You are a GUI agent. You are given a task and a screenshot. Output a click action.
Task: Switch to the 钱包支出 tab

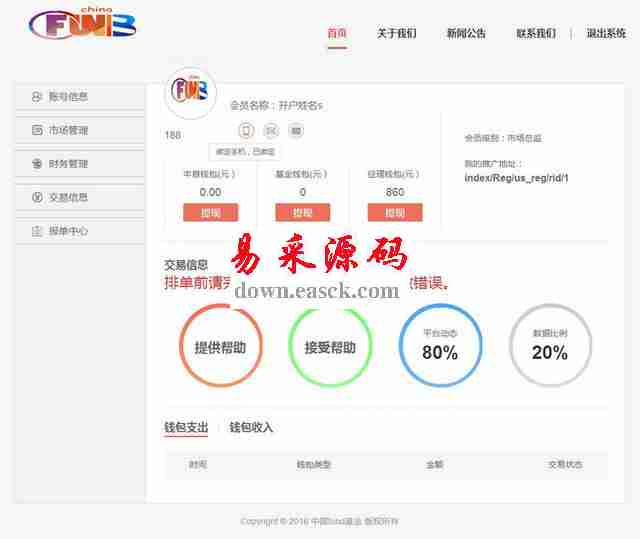186,427
